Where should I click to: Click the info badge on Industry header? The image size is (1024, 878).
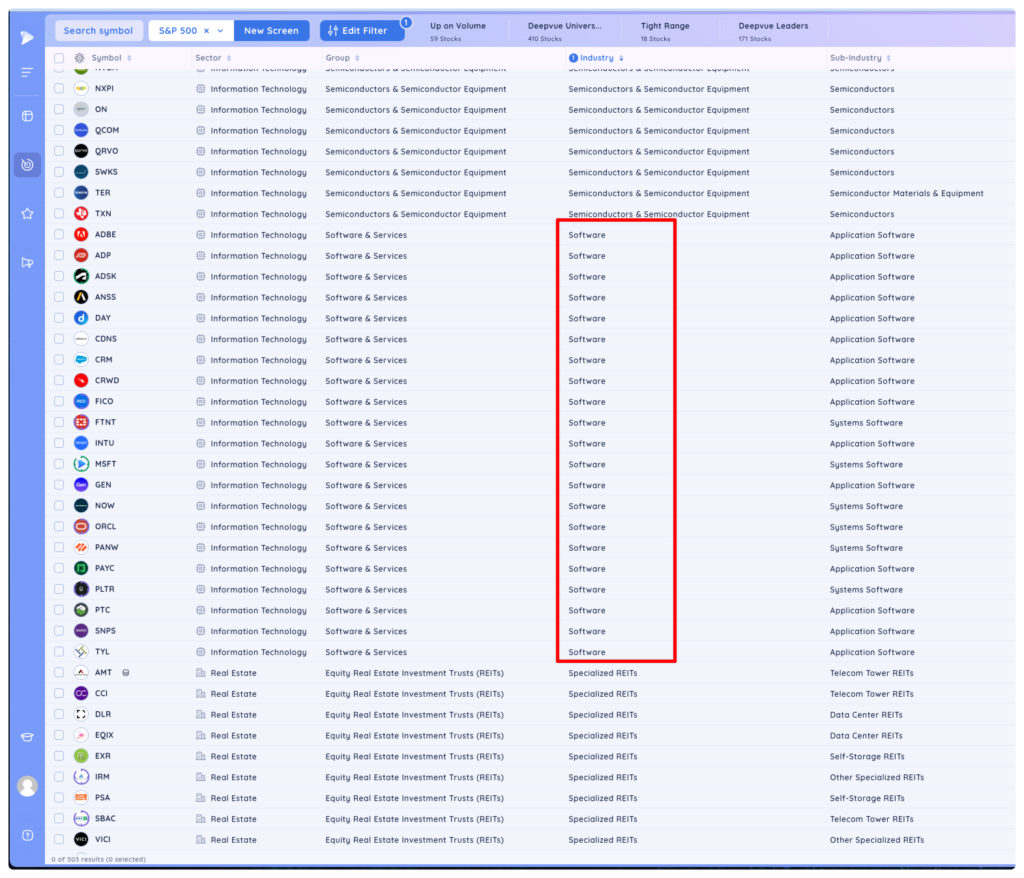(573, 58)
